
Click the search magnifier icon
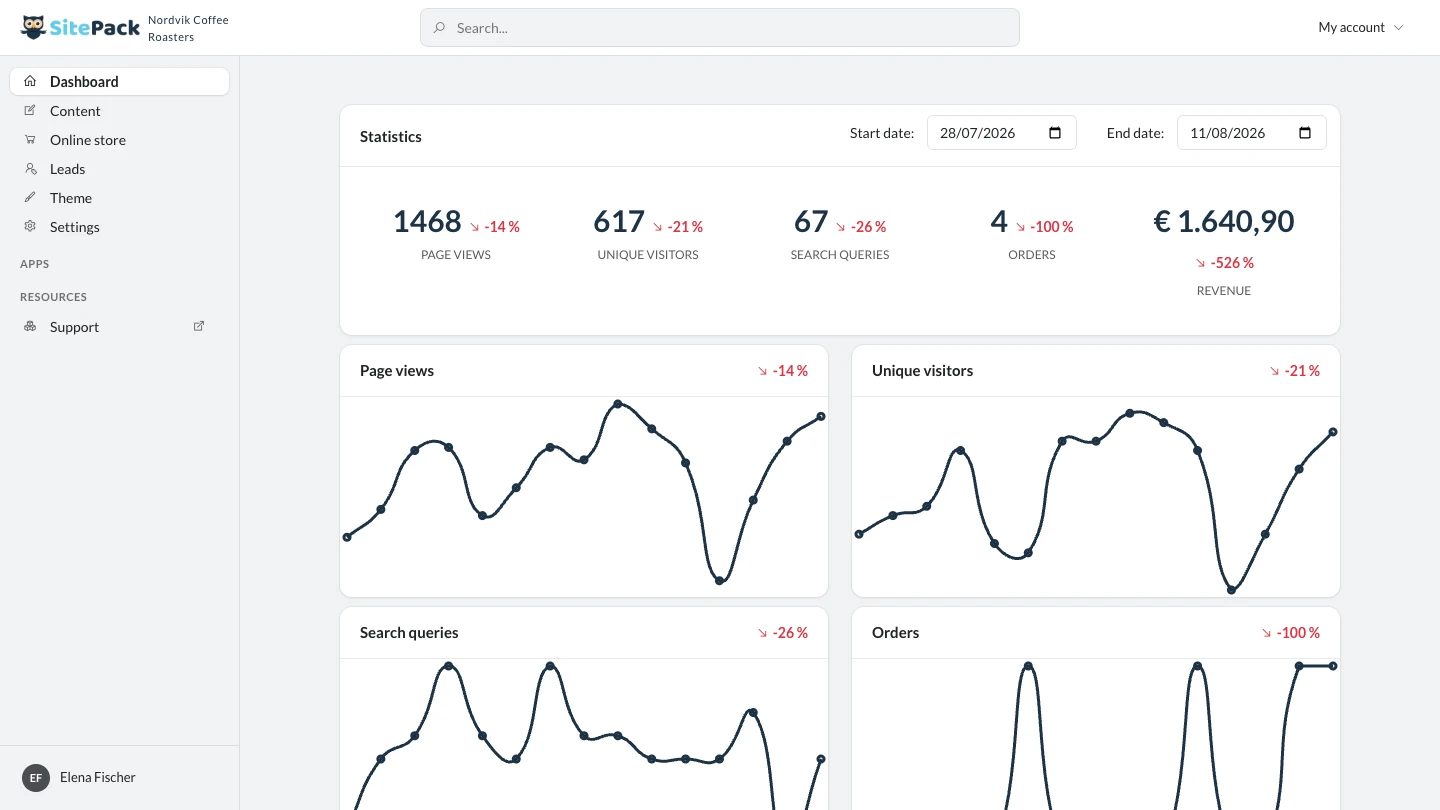(x=439, y=28)
